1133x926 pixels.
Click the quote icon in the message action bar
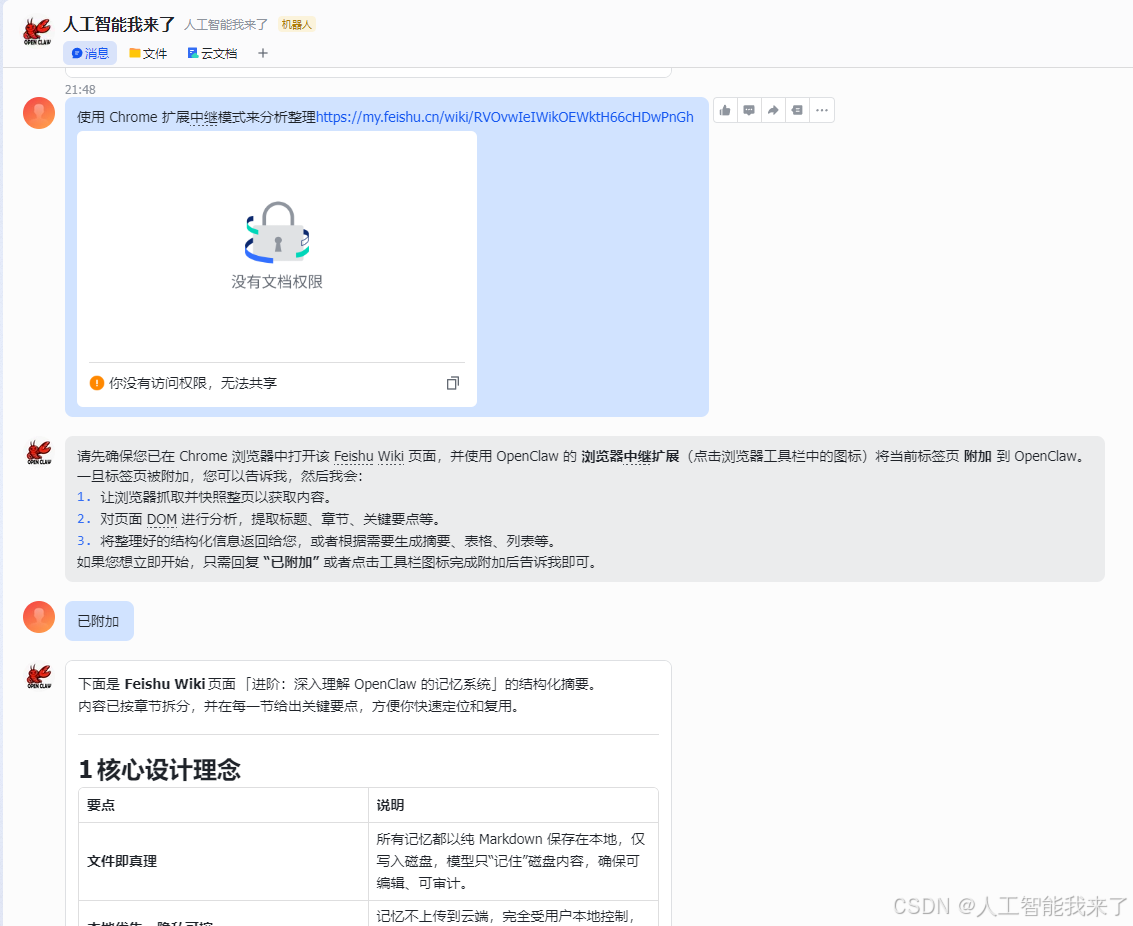click(797, 110)
